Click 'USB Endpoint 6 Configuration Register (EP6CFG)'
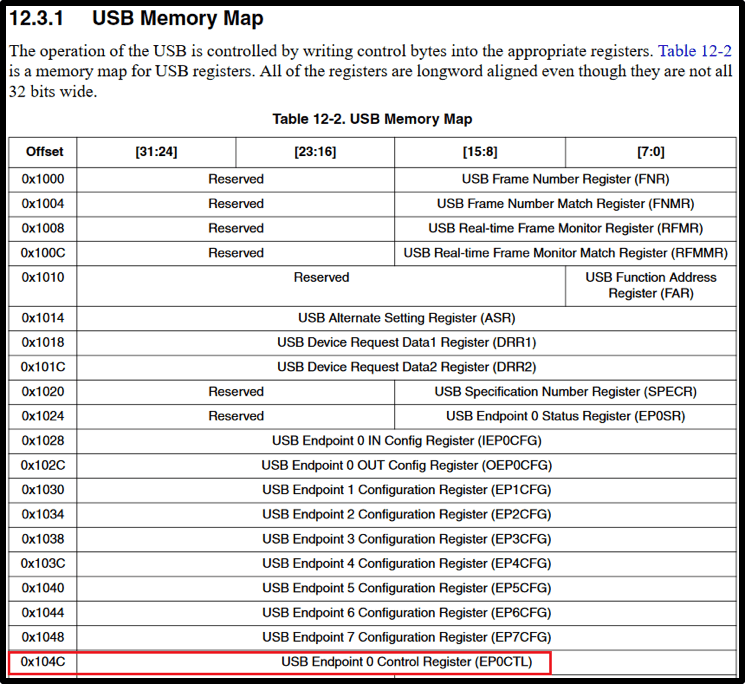Viewport: 745px width, 684px height. pos(407,613)
